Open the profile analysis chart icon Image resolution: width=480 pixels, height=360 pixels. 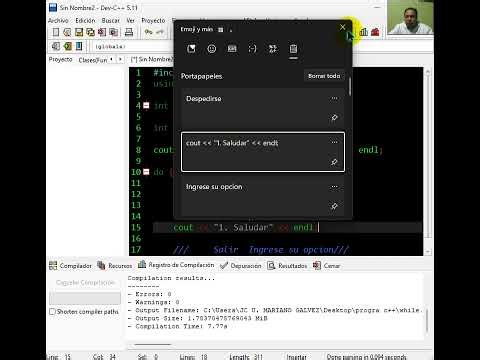[x=364, y=32]
